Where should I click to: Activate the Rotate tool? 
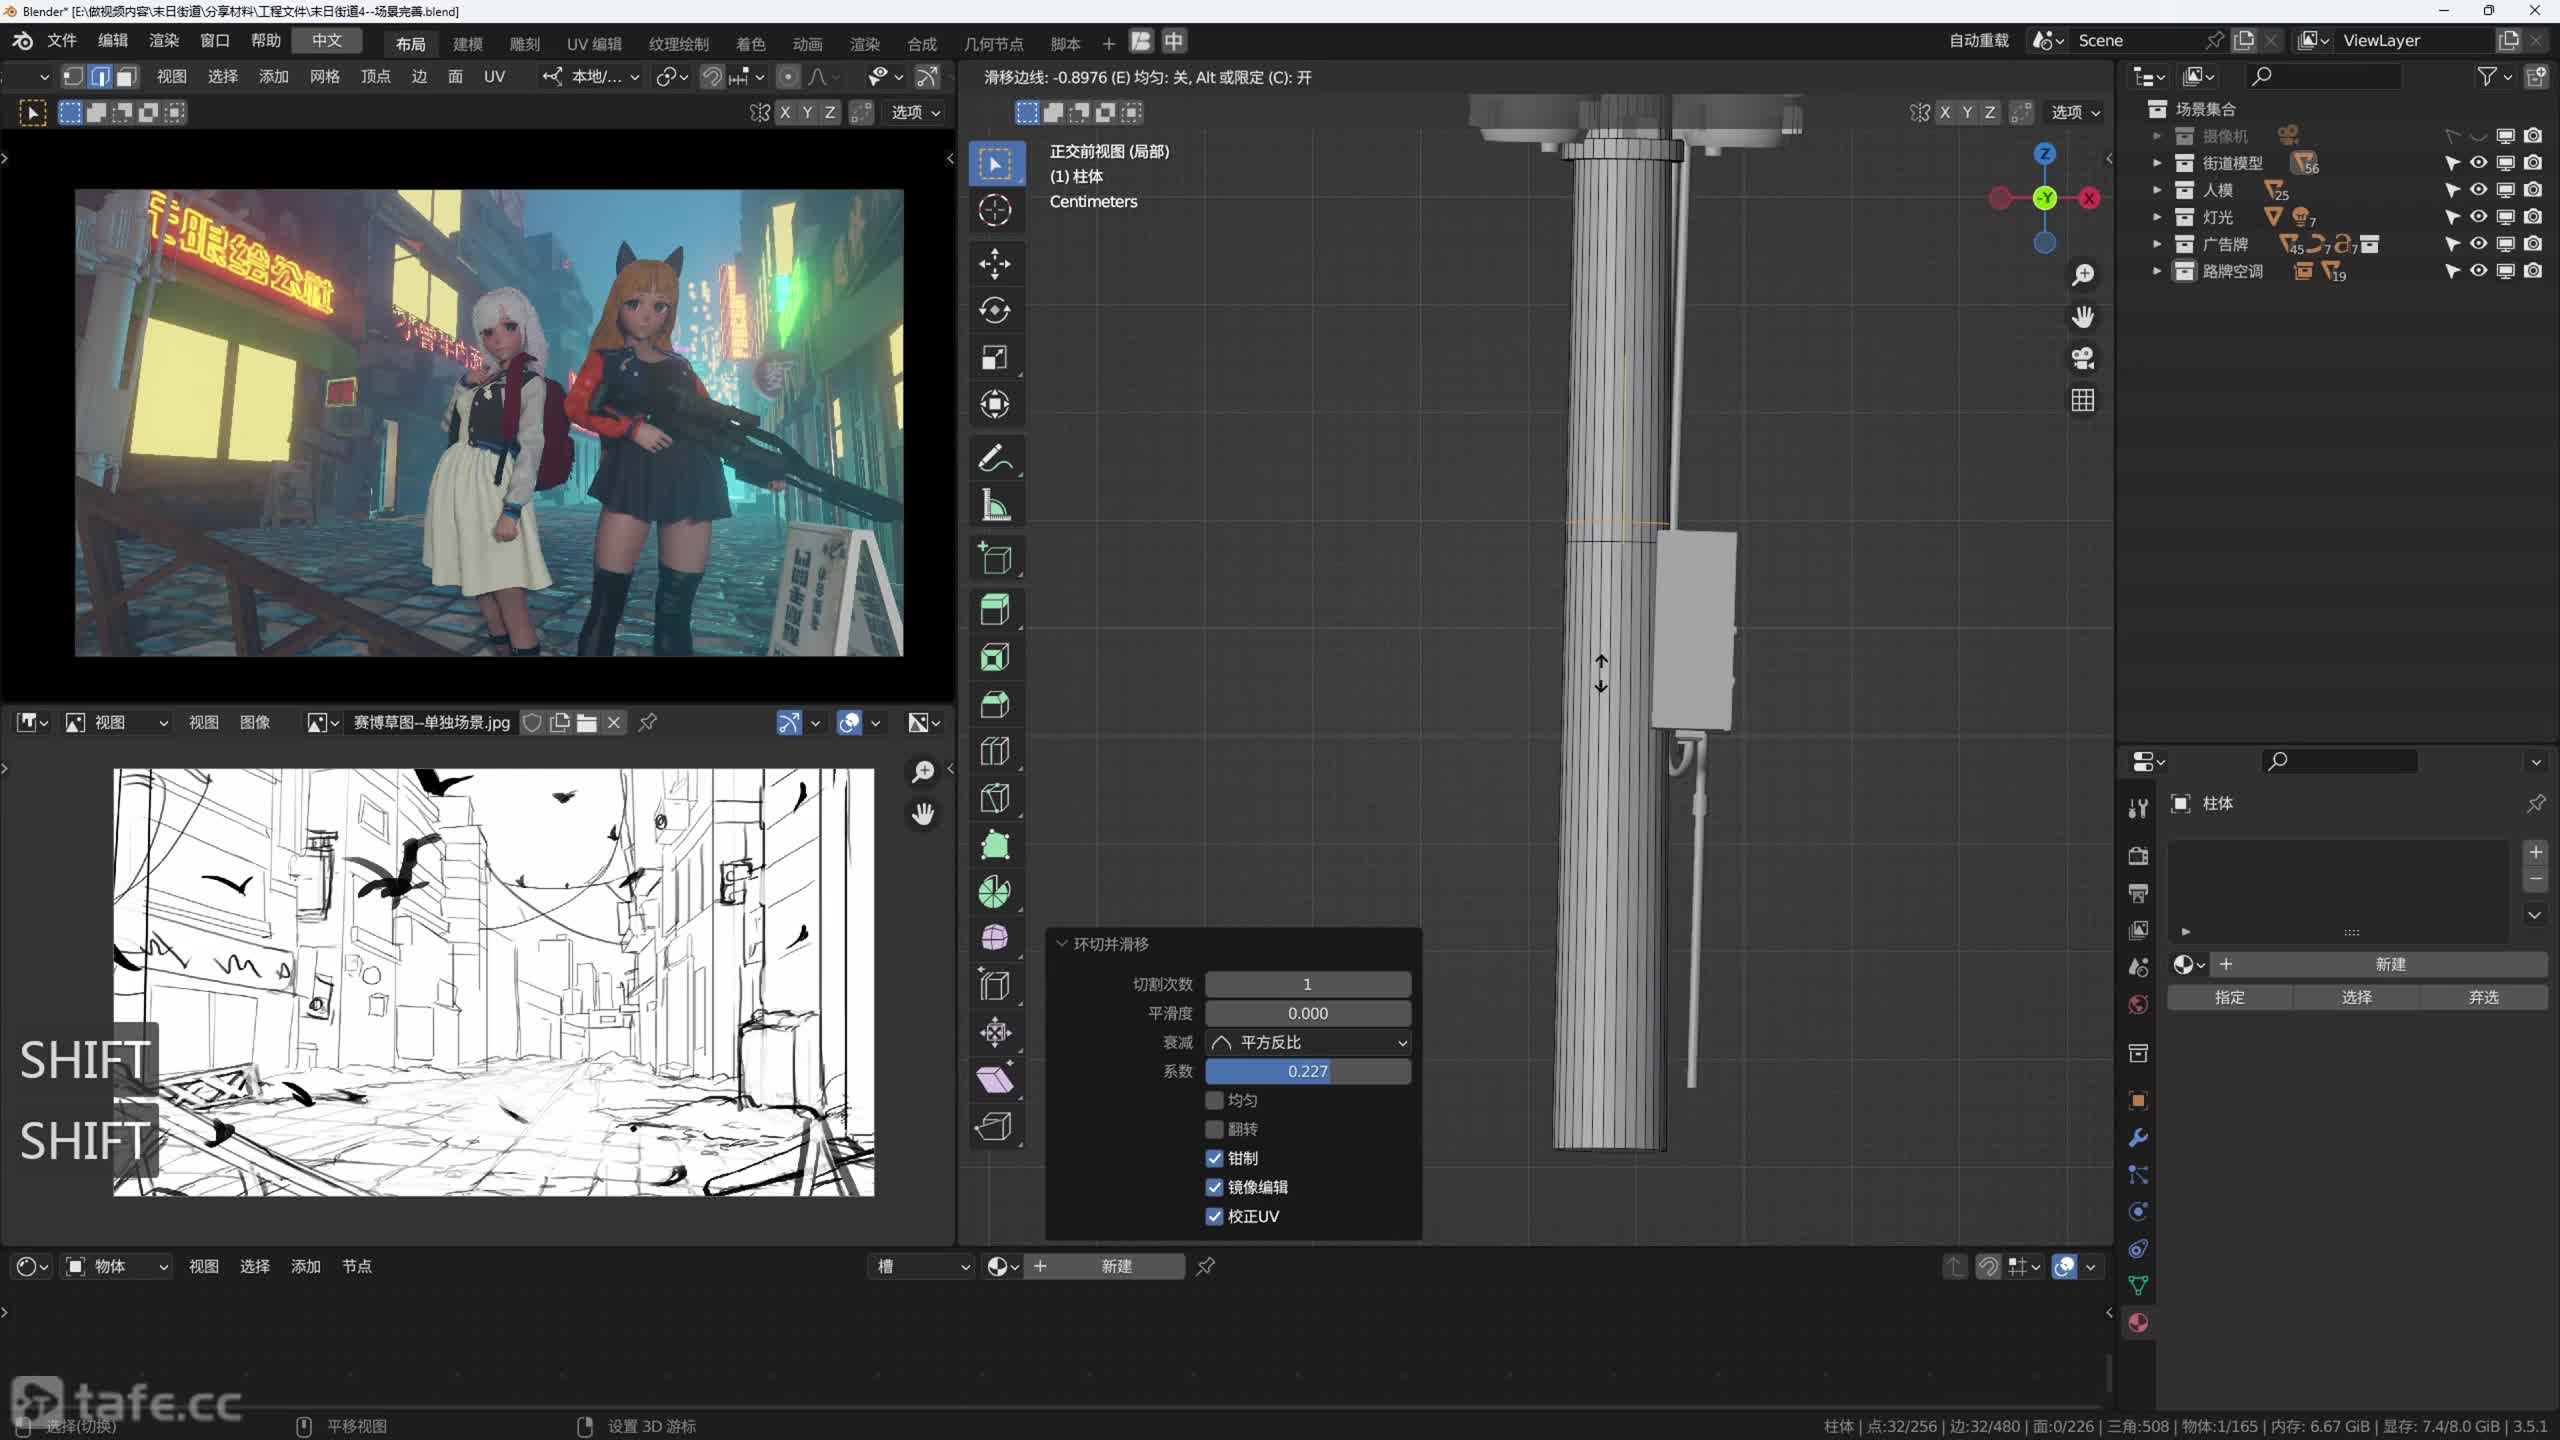(995, 311)
